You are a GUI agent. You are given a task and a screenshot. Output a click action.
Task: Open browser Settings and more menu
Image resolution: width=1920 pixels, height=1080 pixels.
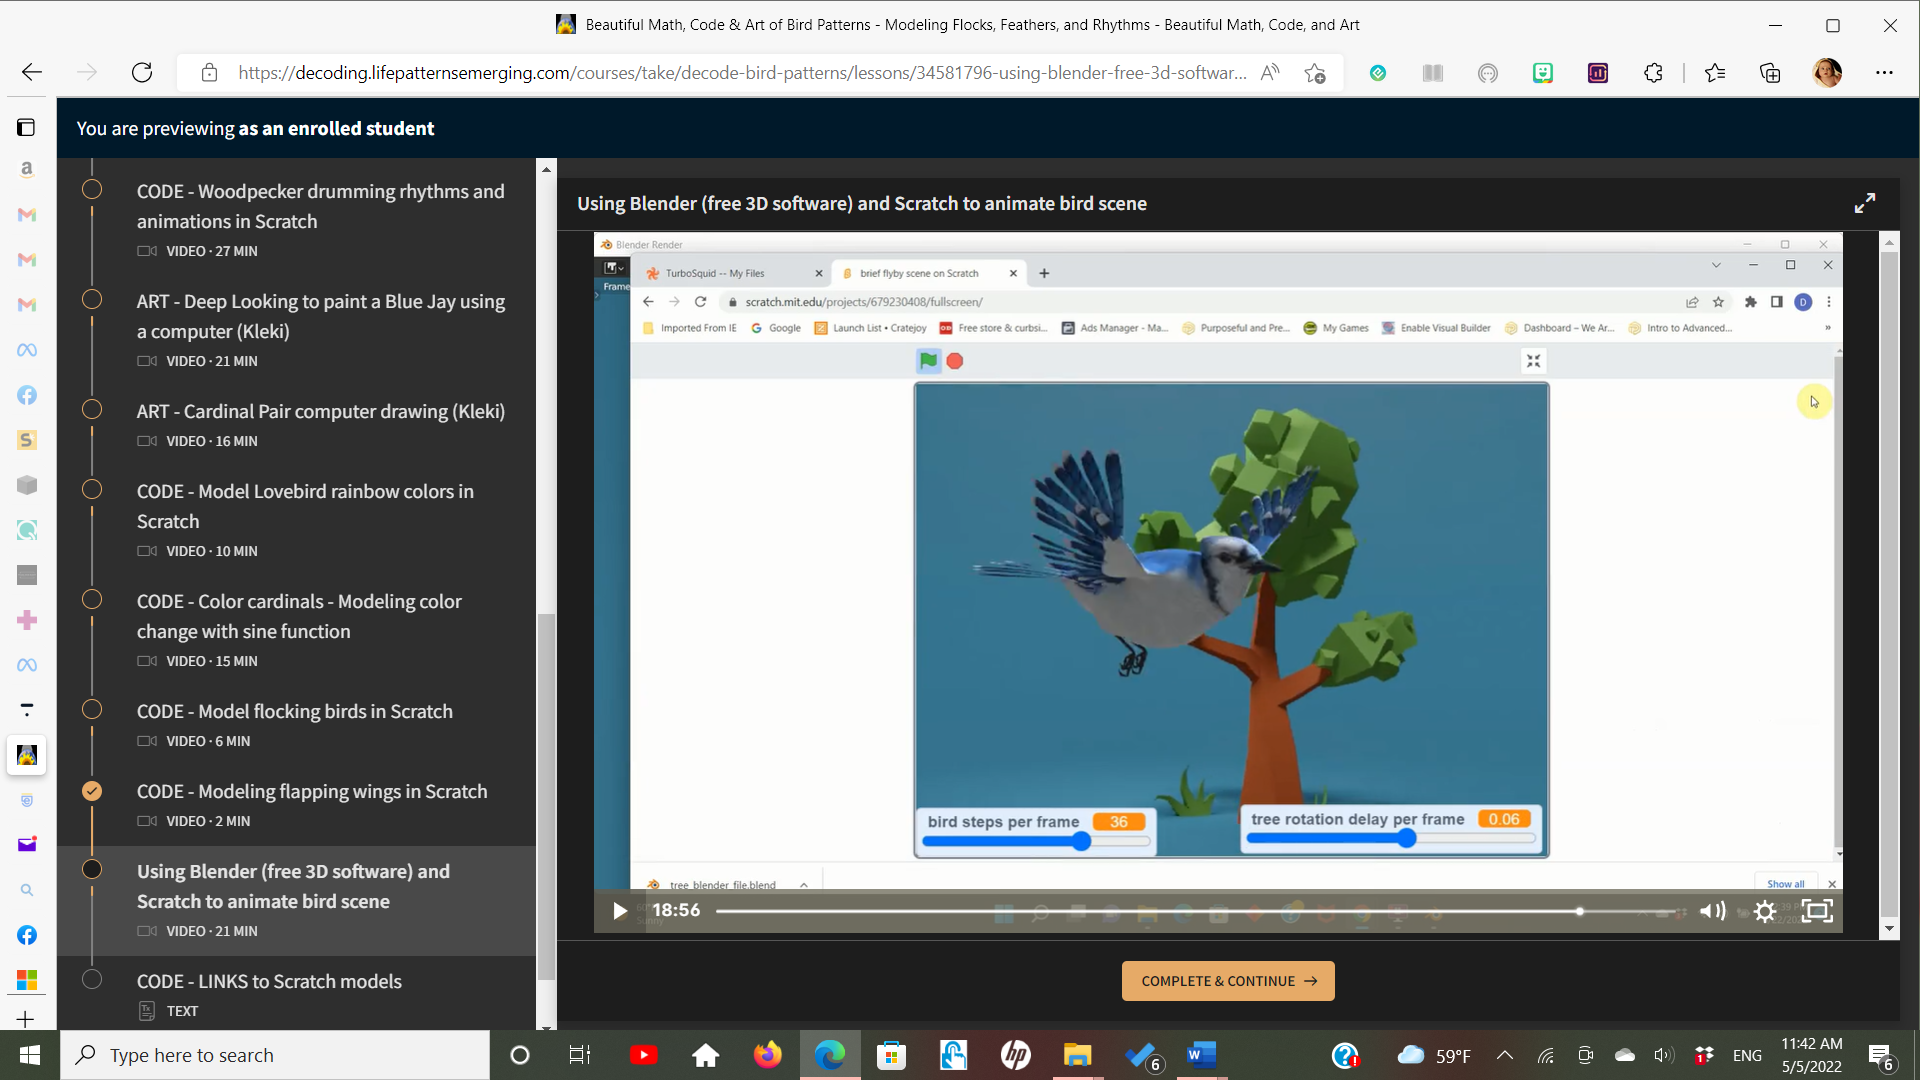pyautogui.click(x=1884, y=72)
